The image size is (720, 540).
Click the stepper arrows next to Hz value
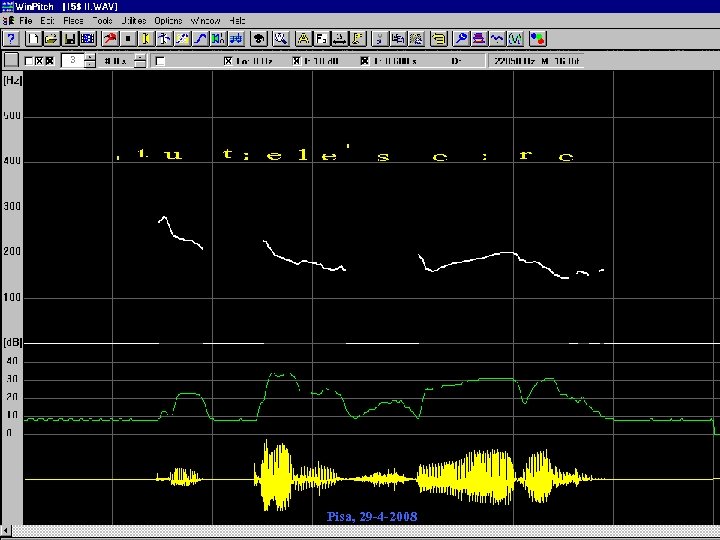139,61
